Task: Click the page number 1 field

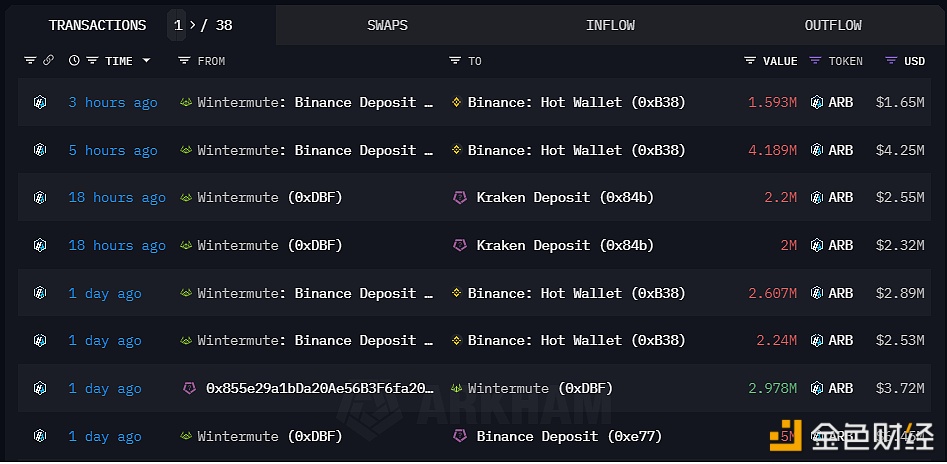Action: [x=177, y=25]
